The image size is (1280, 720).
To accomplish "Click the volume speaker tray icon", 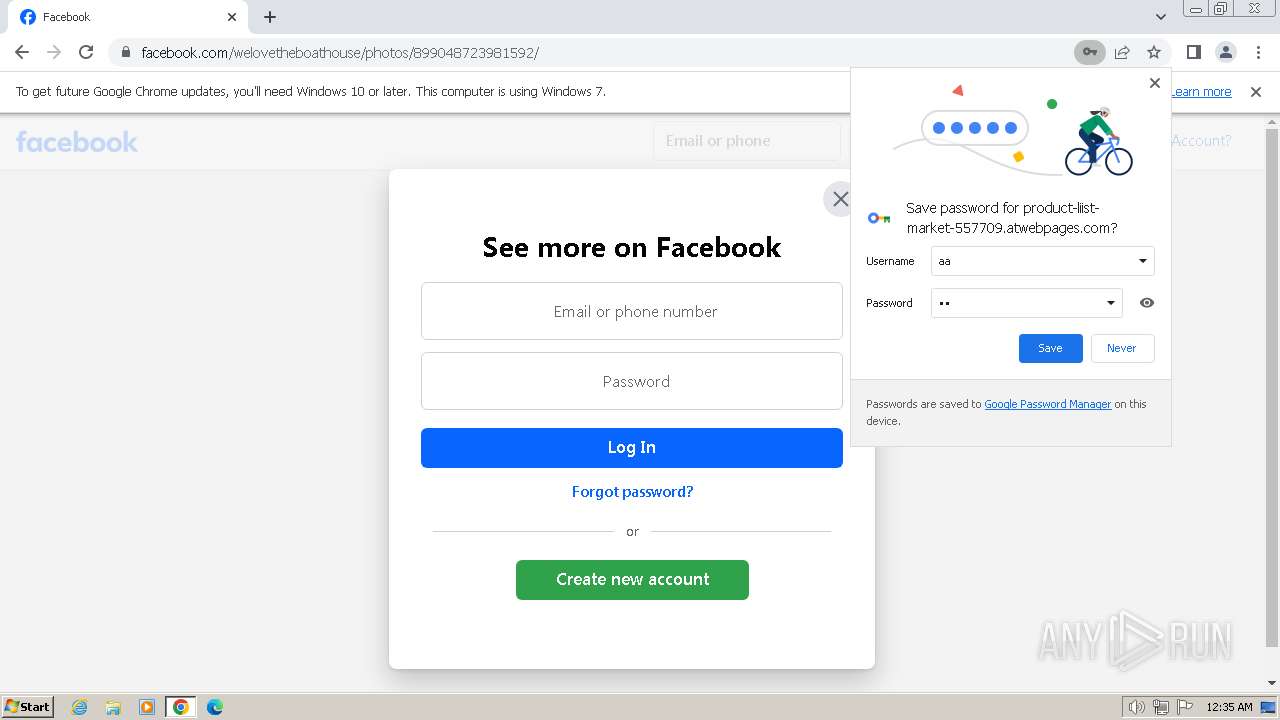I will pos(1137,707).
